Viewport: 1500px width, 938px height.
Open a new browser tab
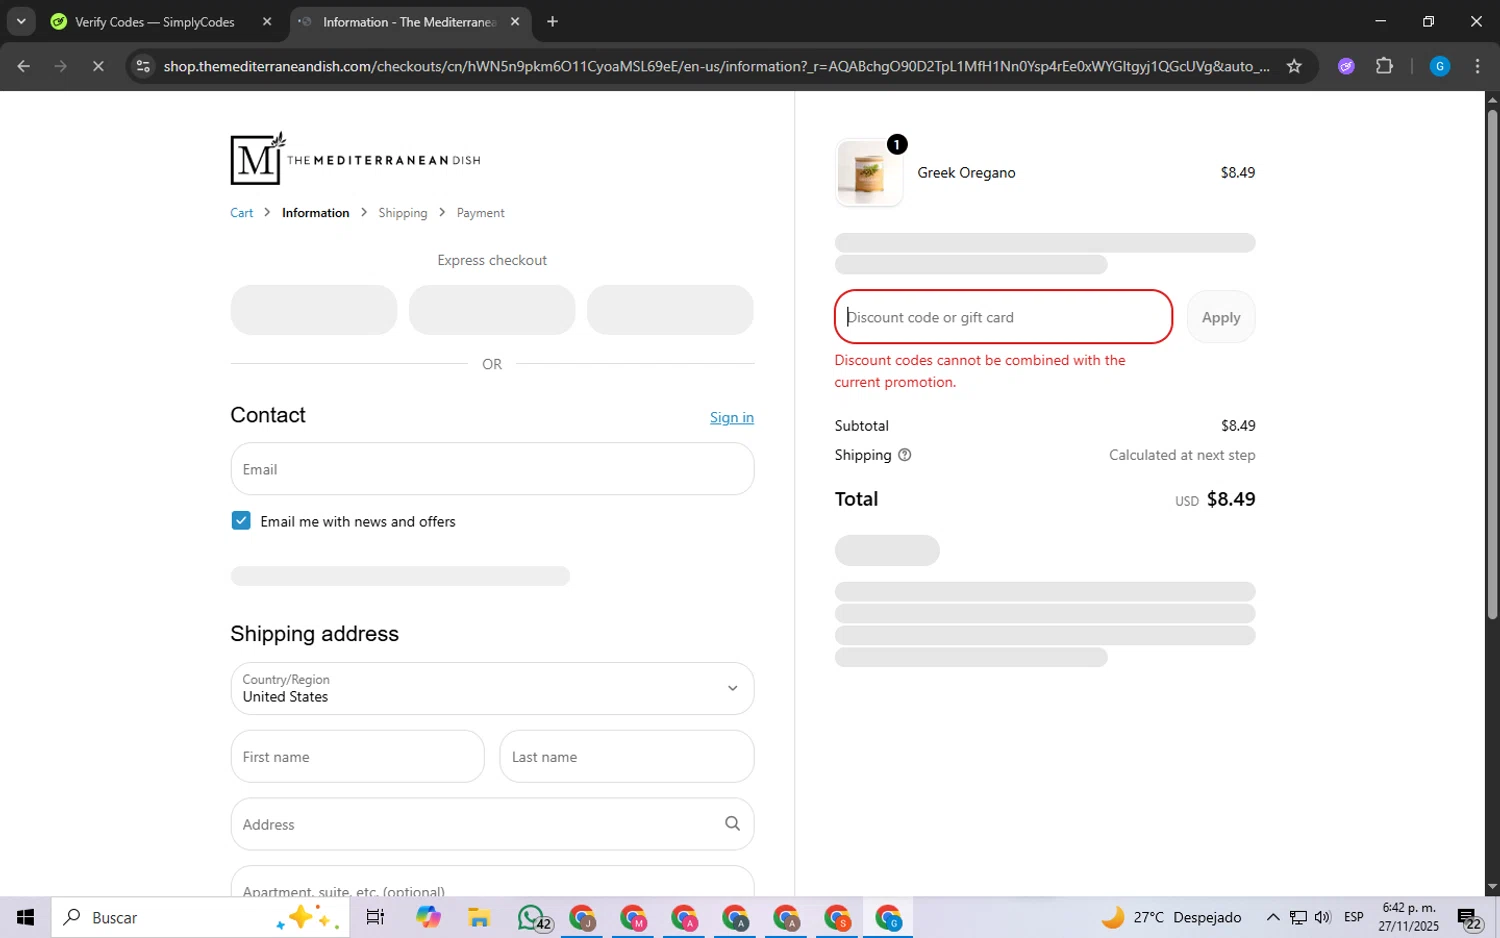click(x=552, y=22)
